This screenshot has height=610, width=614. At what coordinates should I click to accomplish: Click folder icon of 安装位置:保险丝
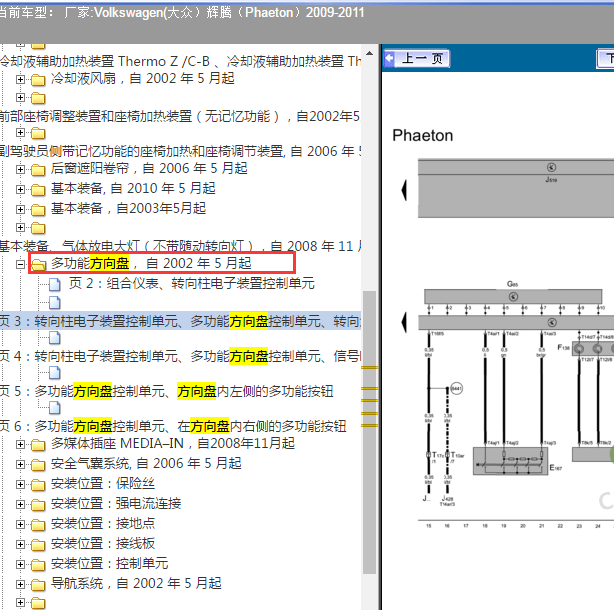pyautogui.click(x=38, y=485)
